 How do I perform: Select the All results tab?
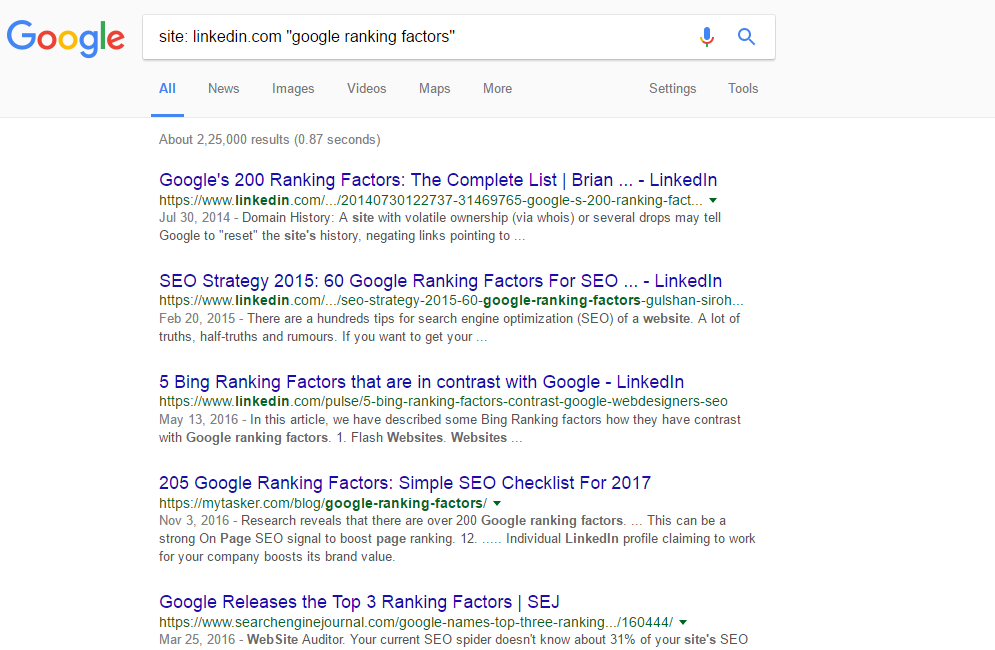pyautogui.click(x=167, y=89)
